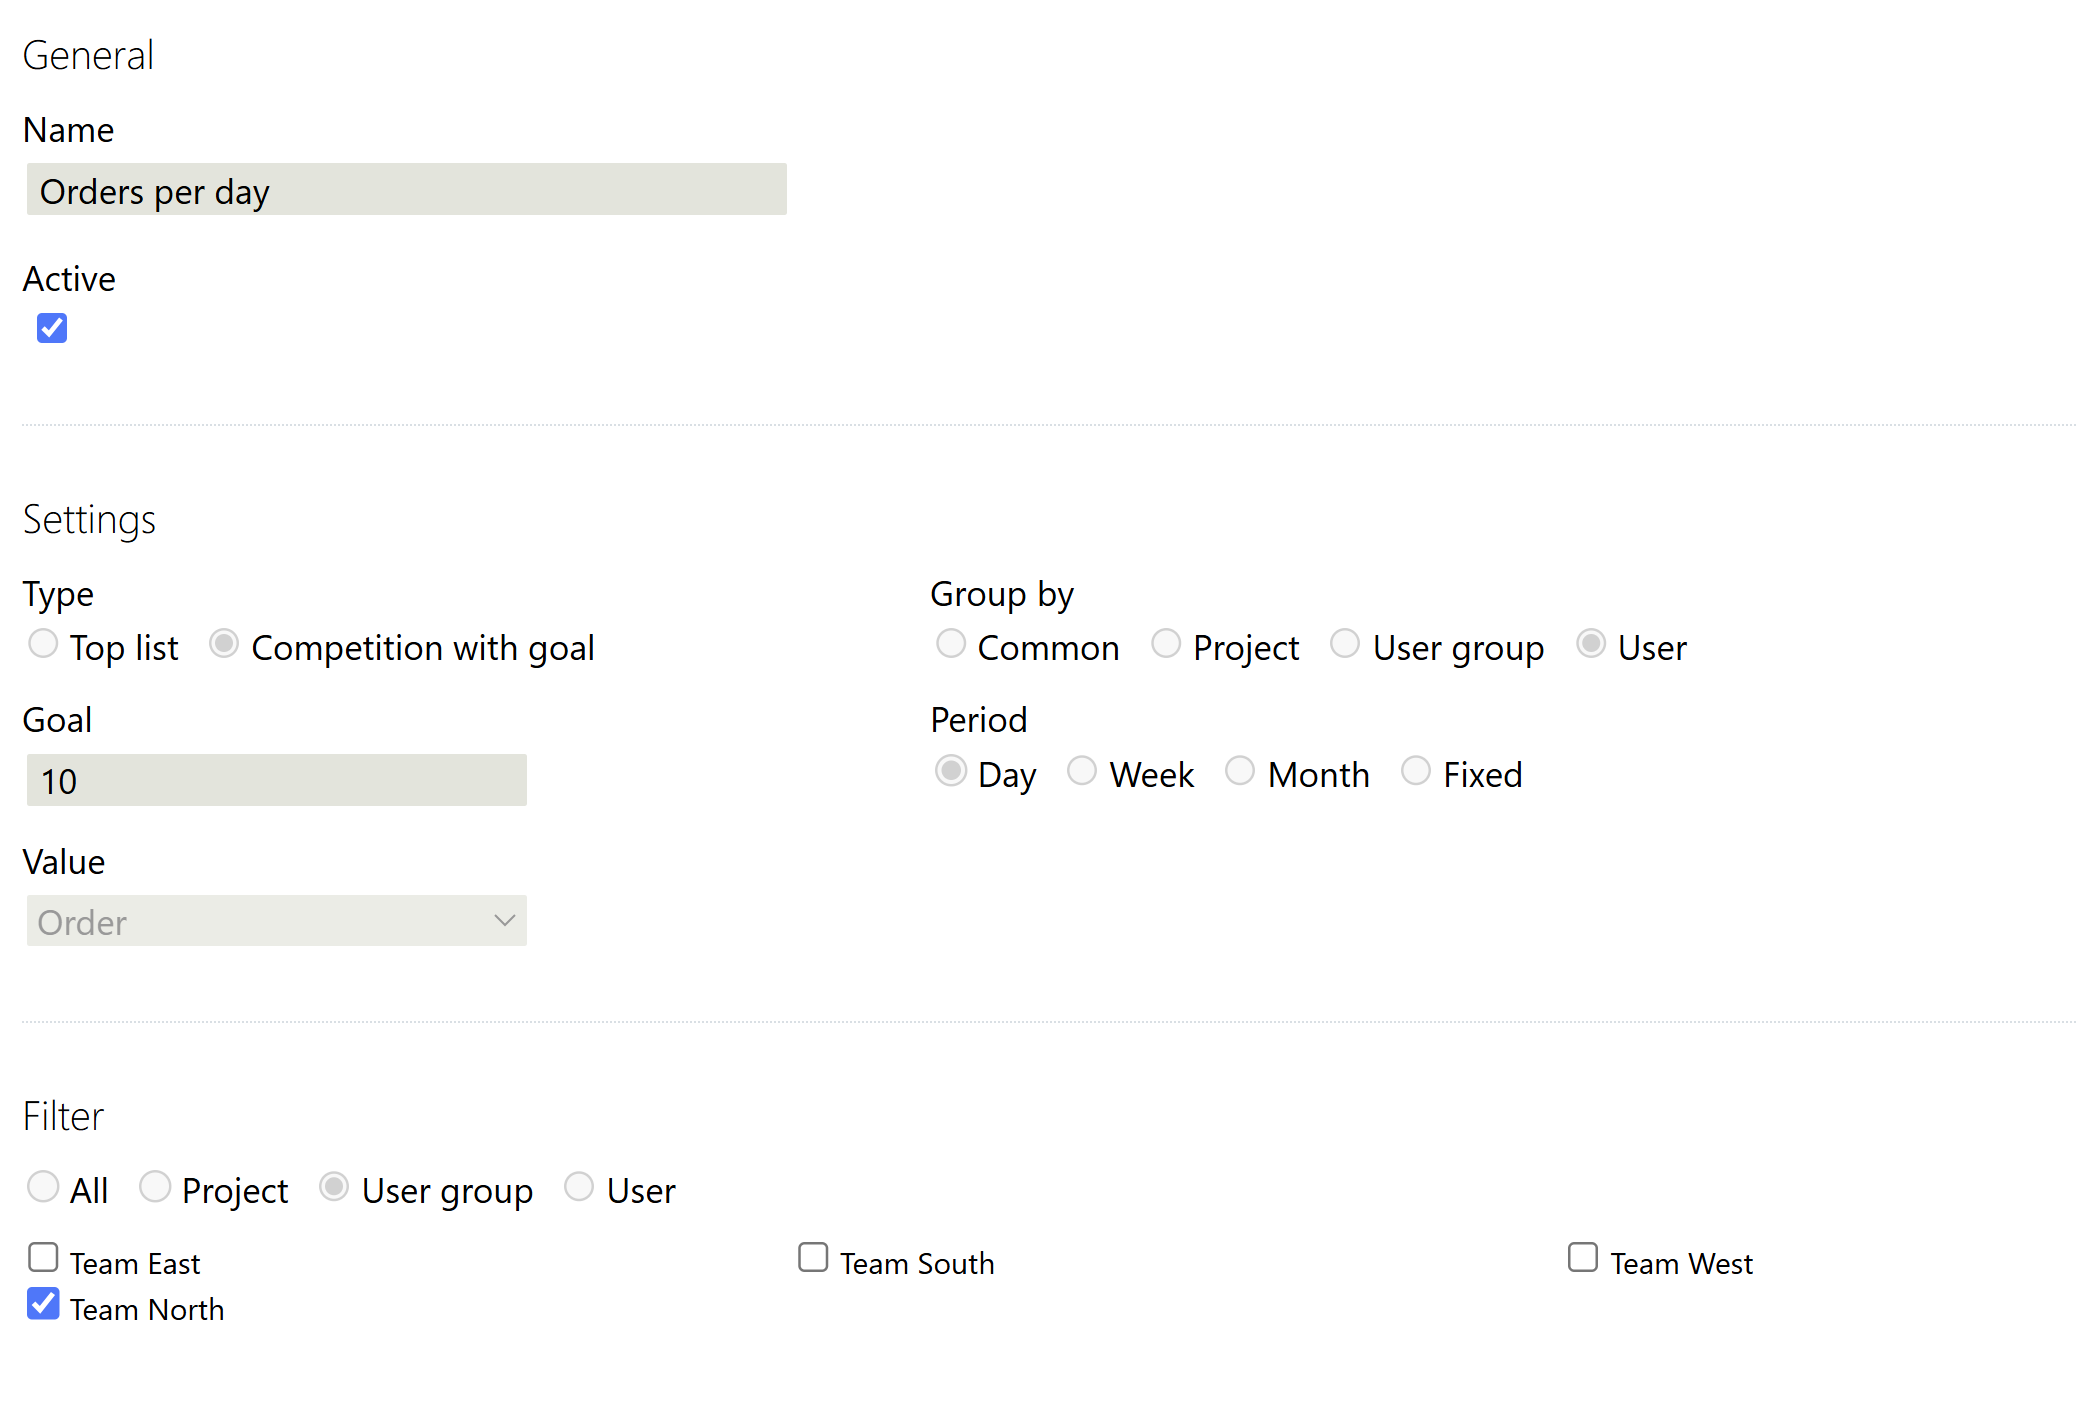Enable the Team South checkbox
The image size is (2077, 1422).
[813, 1257]
